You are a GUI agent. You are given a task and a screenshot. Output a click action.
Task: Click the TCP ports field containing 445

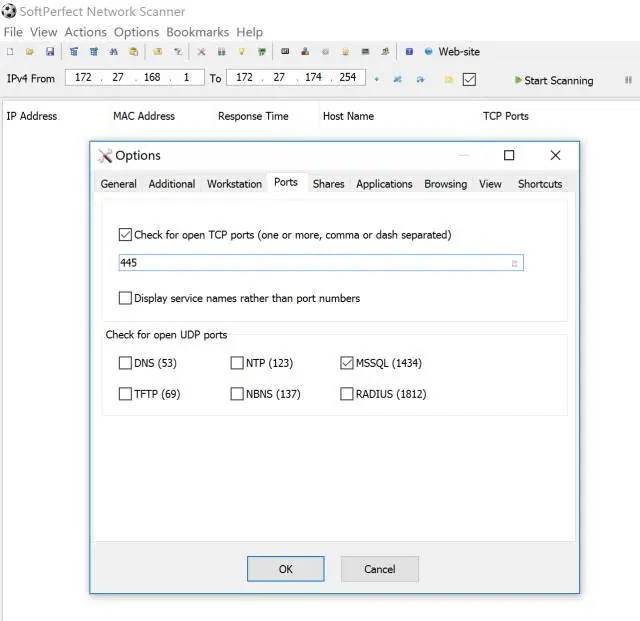pos(321,263)
